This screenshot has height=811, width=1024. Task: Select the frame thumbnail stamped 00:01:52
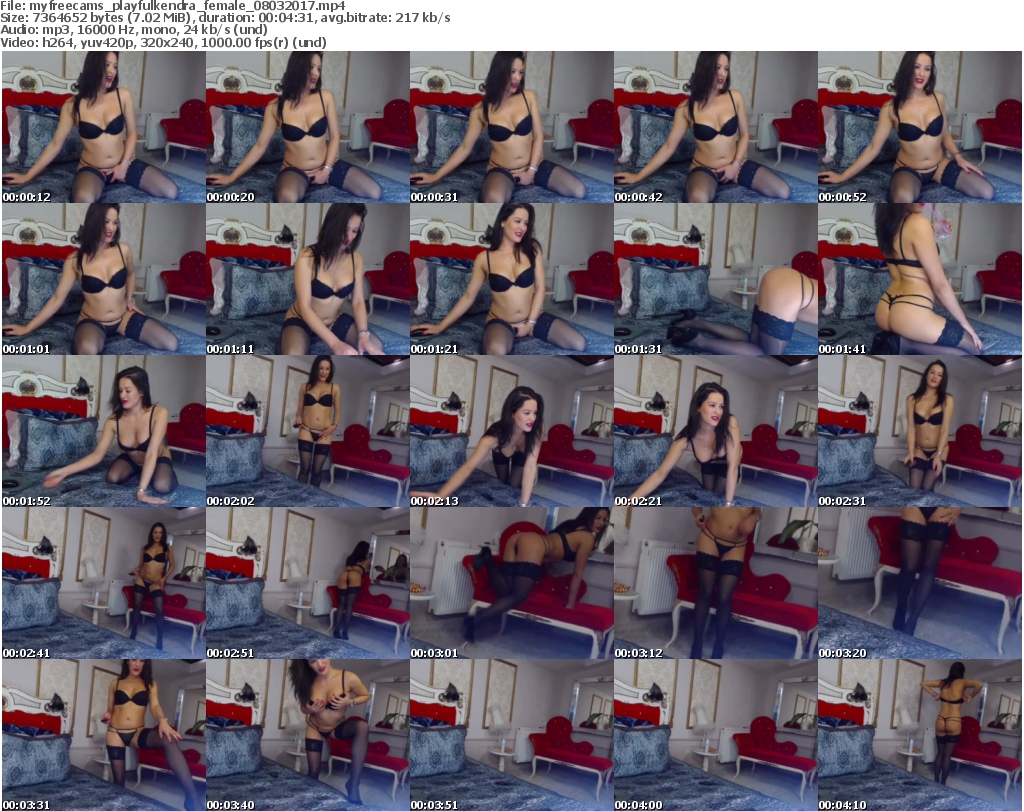(104, 432)
